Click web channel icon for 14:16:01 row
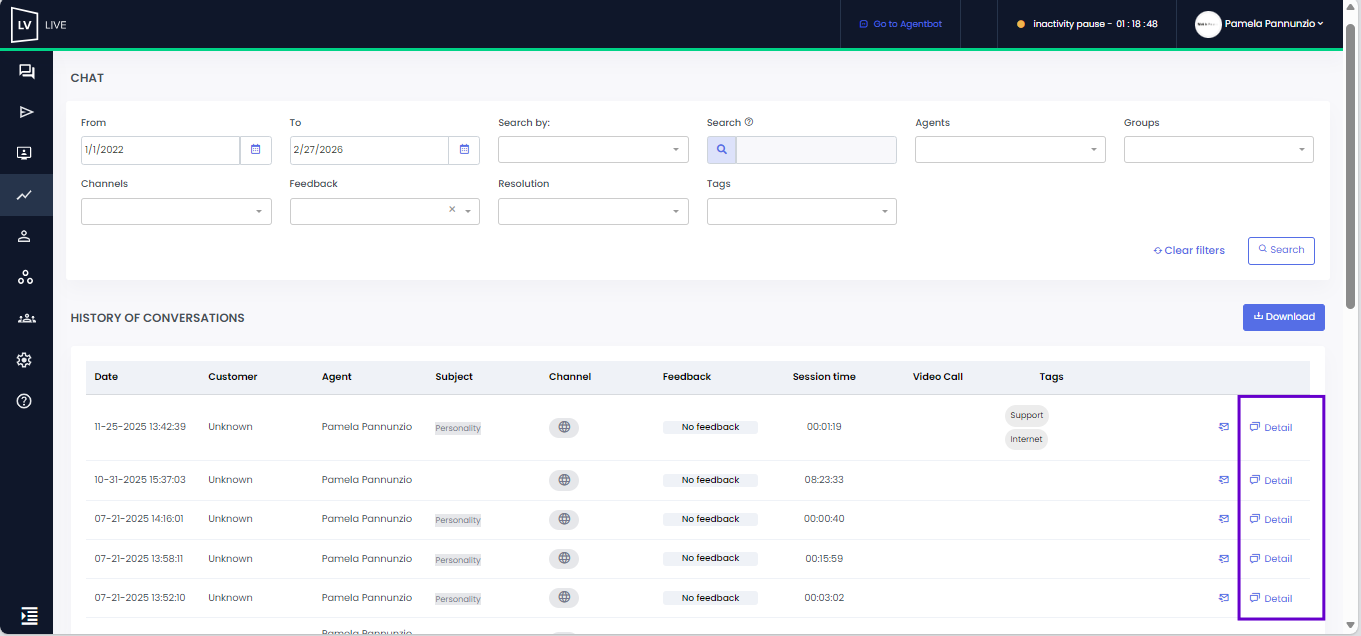 click(x=564, y=519)
